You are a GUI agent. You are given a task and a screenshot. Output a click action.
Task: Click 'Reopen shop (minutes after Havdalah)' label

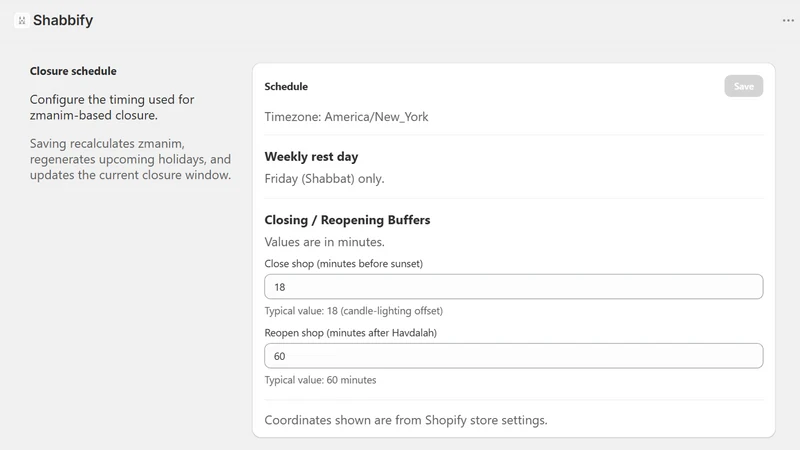pos(351,333)
